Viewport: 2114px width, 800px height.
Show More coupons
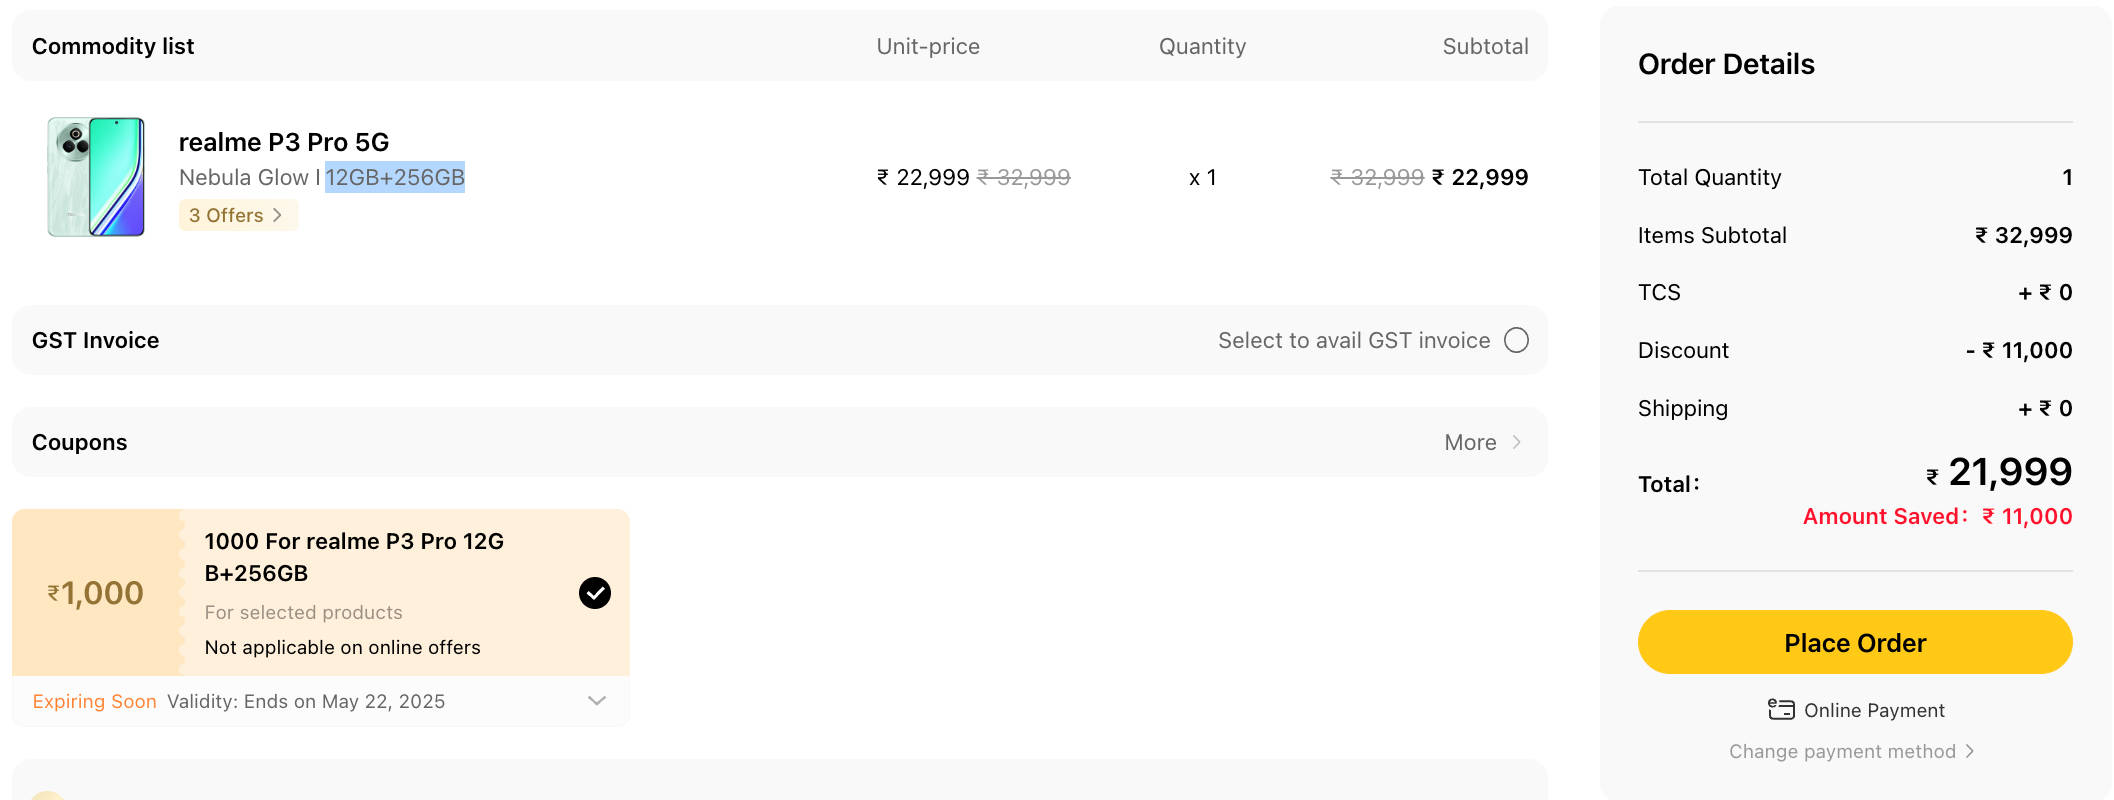coord(1482,442)
